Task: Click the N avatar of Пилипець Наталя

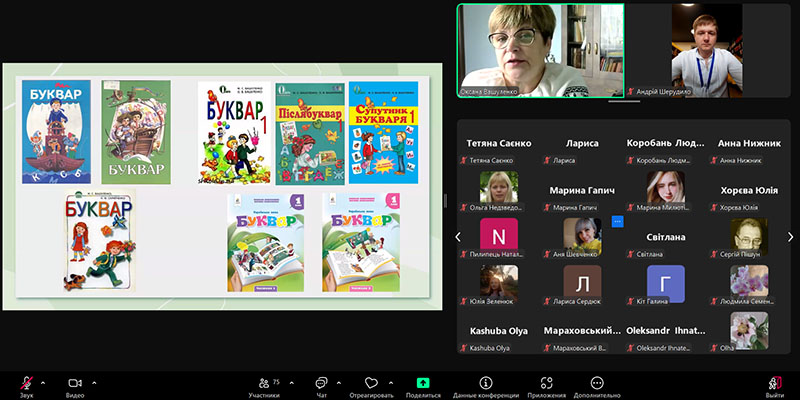Action: coord(499,236)
